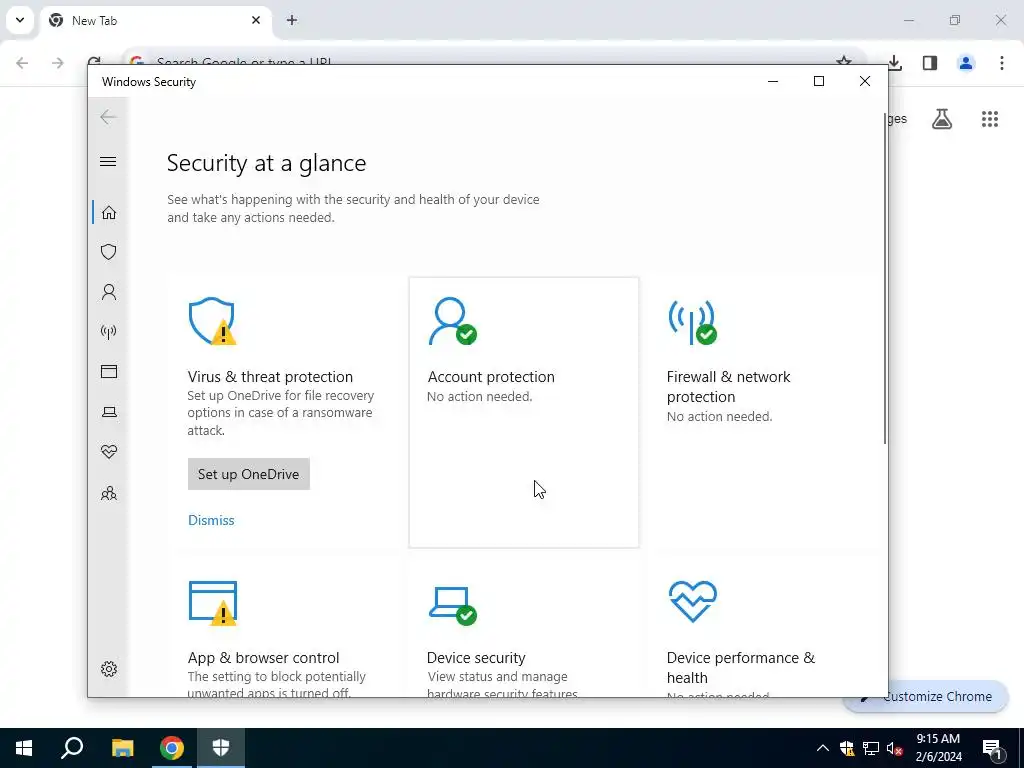Click the App & browser control tile icon
This screenshot has width=1024, height=768.
coord(212,602)
